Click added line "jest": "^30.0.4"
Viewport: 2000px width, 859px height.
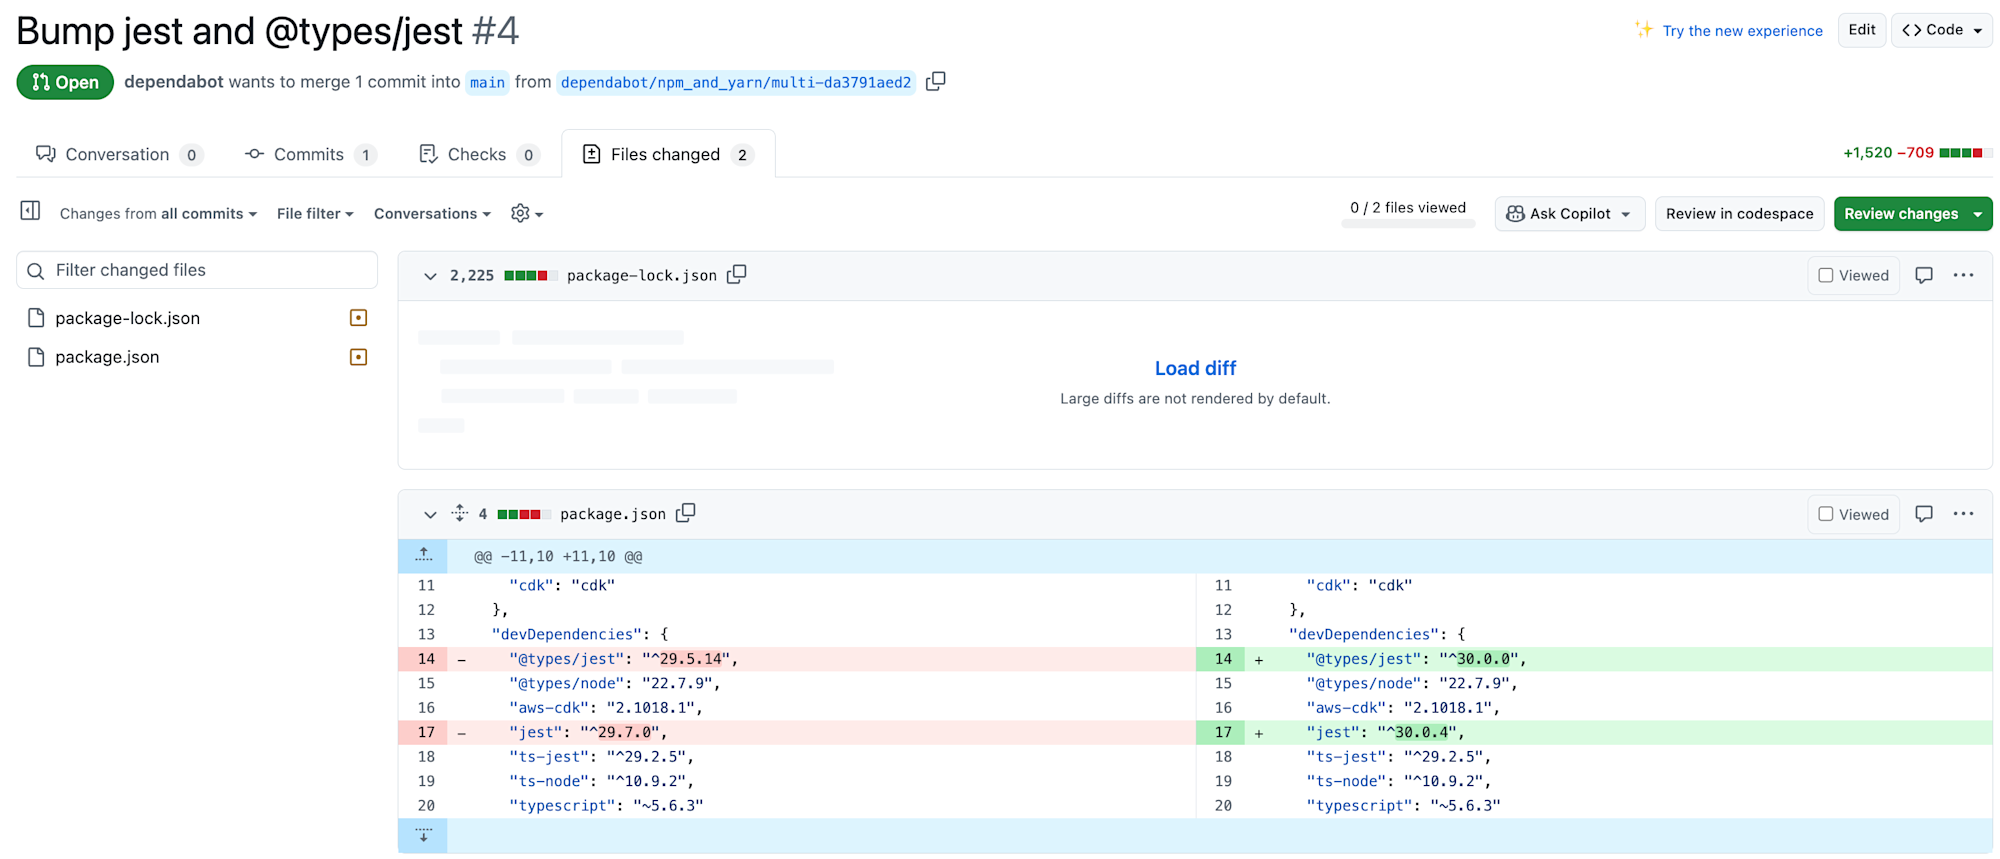(x=1594, y=733)
